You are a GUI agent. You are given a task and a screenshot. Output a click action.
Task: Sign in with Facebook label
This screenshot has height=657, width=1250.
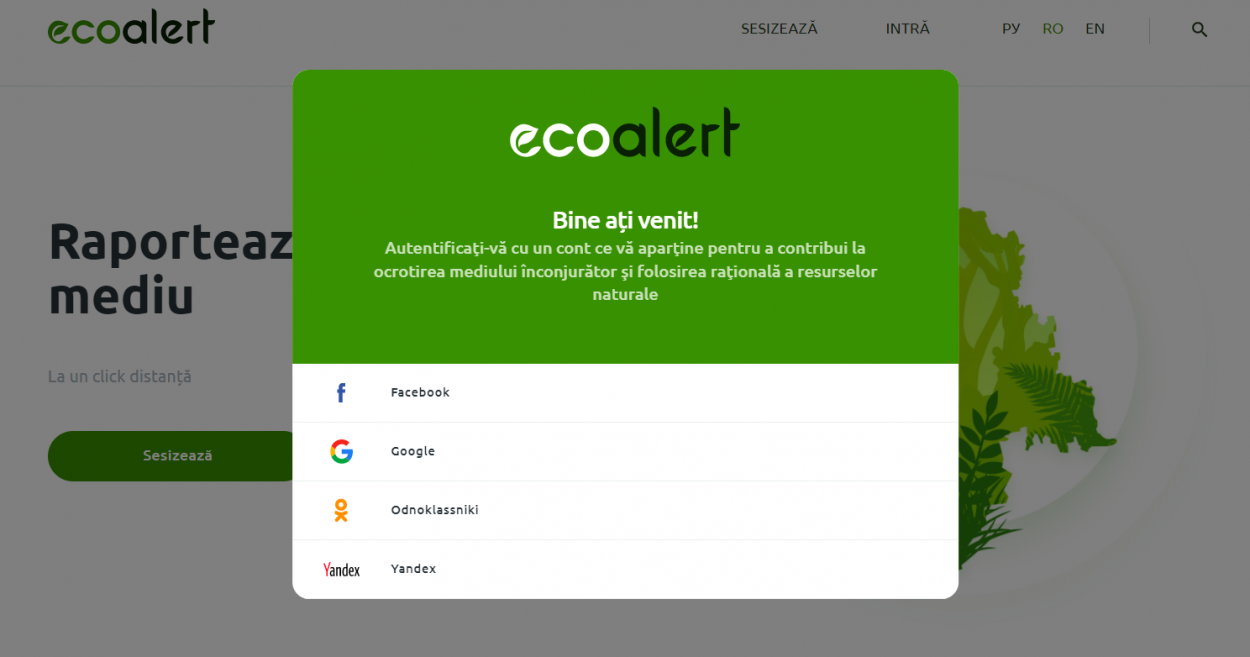point(420,393)
